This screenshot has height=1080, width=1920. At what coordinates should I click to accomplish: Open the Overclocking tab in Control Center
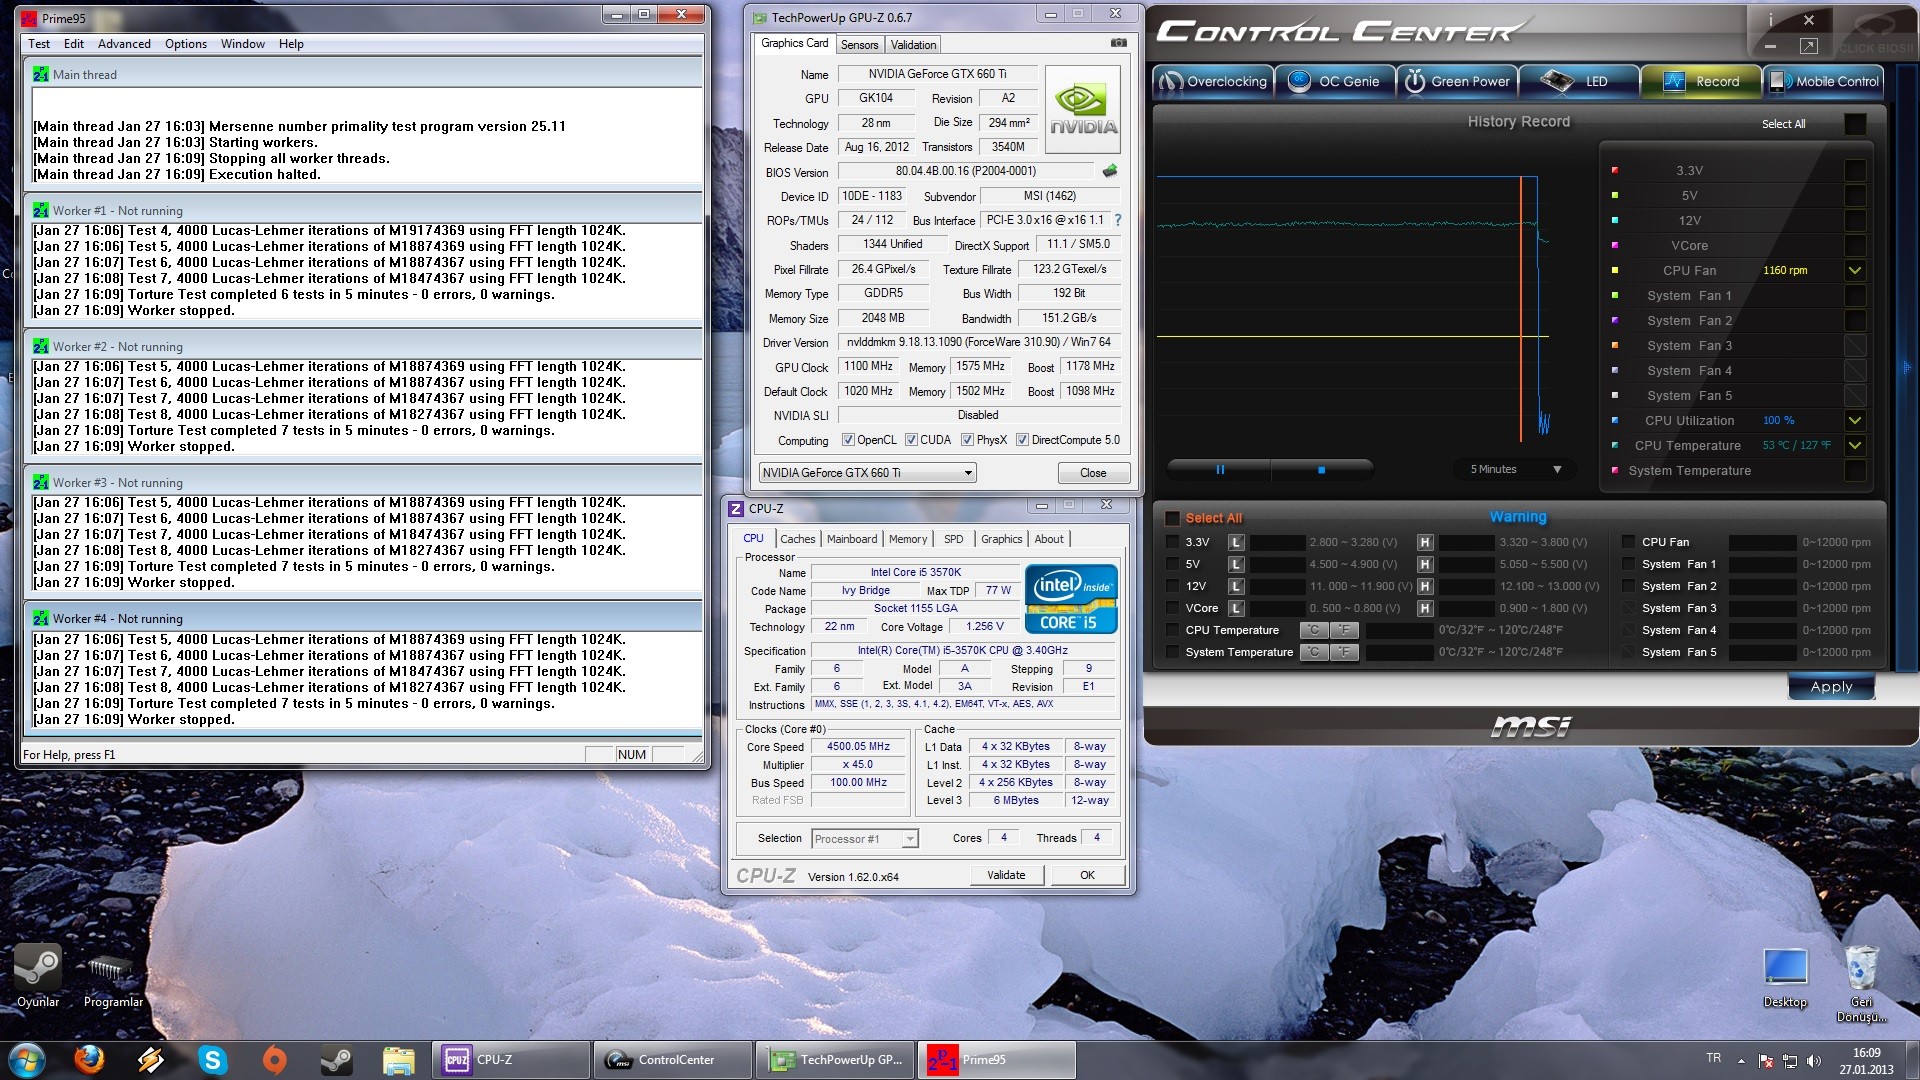(x=1212, y=82)
